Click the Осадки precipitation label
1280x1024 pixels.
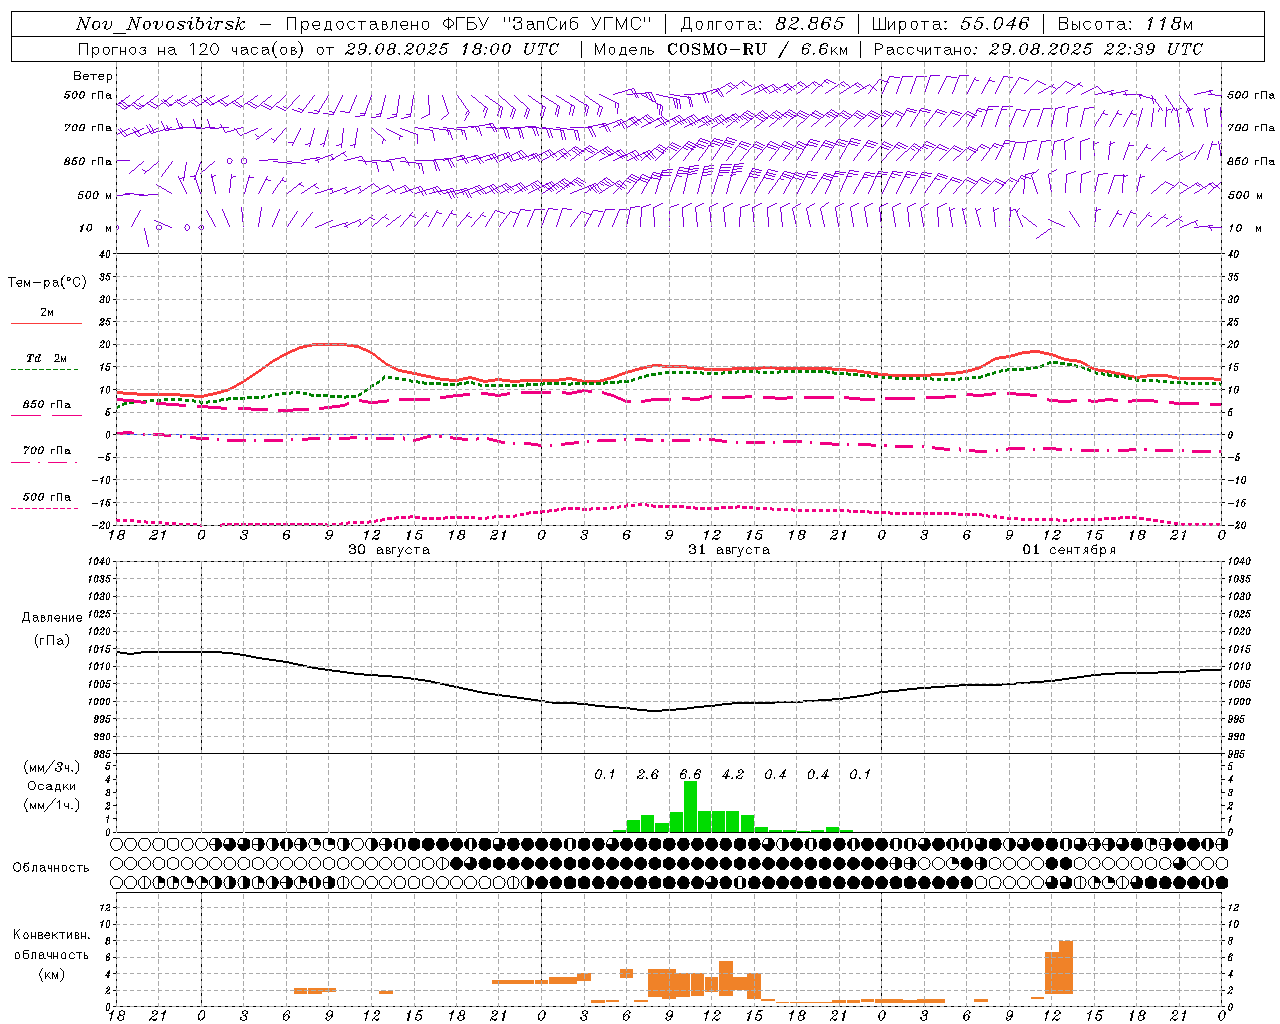point(51,786)
